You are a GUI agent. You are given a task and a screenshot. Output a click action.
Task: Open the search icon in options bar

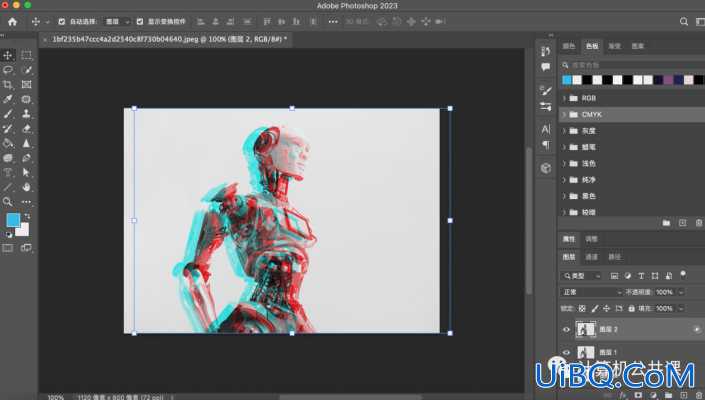click(x=684, y=22)
